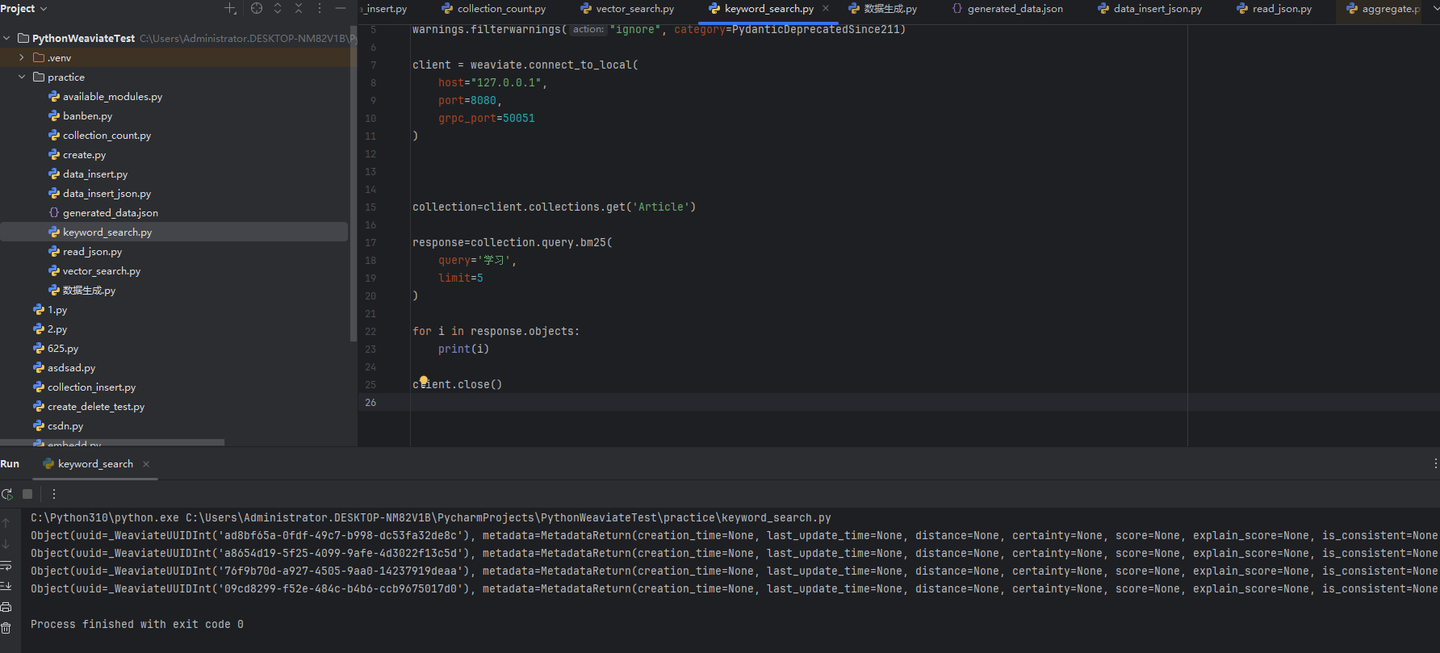Stop the running process in the Run panel
The height and width of the screenshot is (653, 1440).
[x=28, y=493]
